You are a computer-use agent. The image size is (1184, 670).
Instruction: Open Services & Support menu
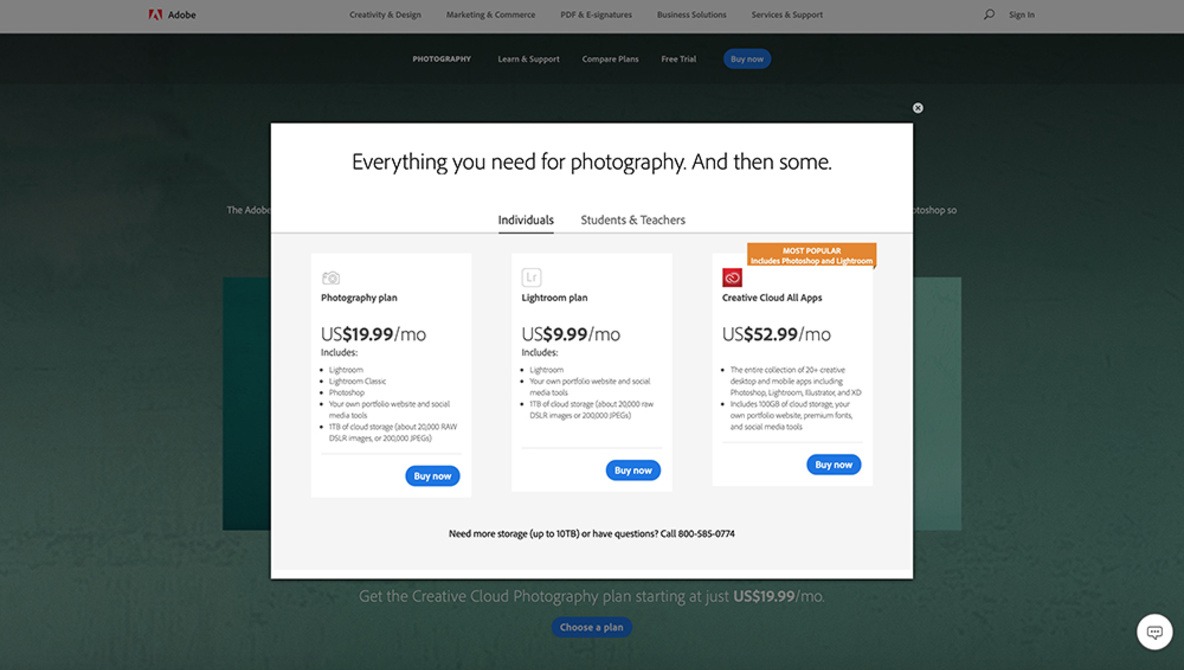(x=787, y=14)
